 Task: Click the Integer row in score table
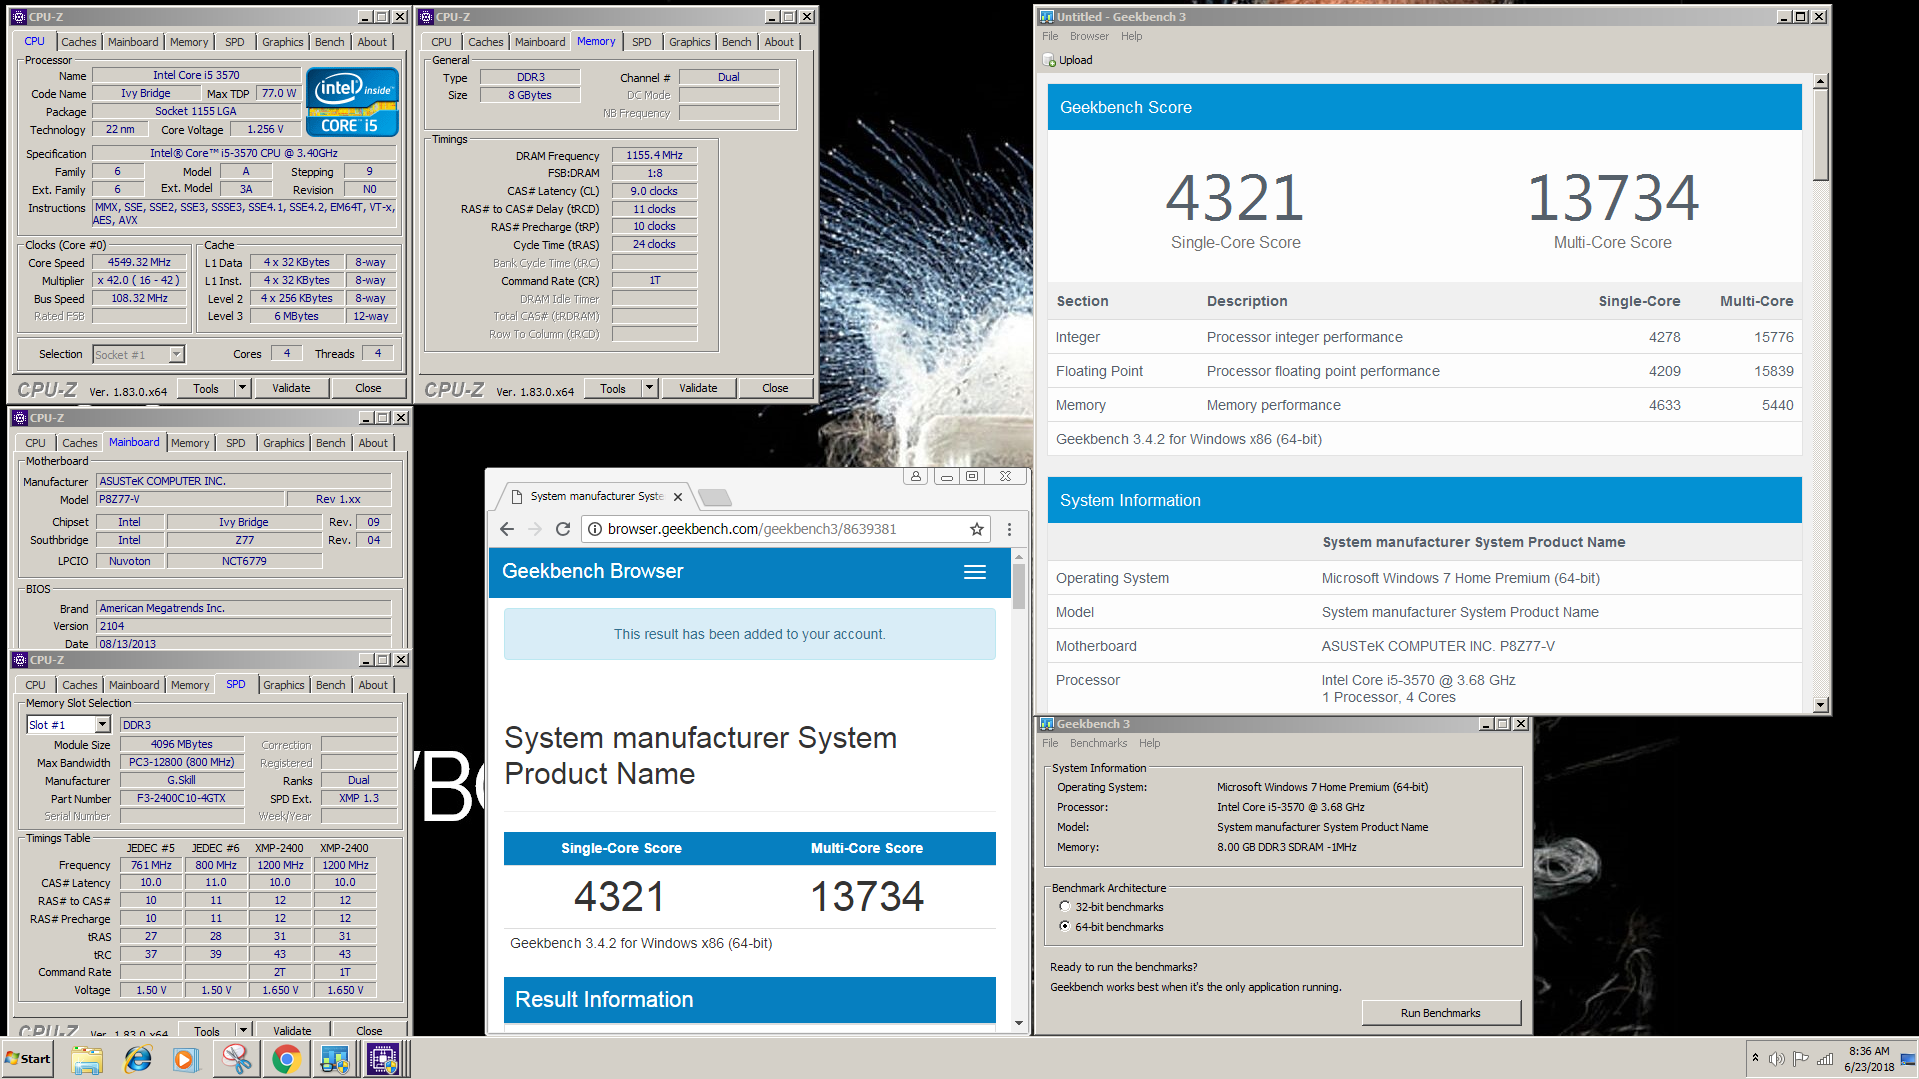[1424, 337]
